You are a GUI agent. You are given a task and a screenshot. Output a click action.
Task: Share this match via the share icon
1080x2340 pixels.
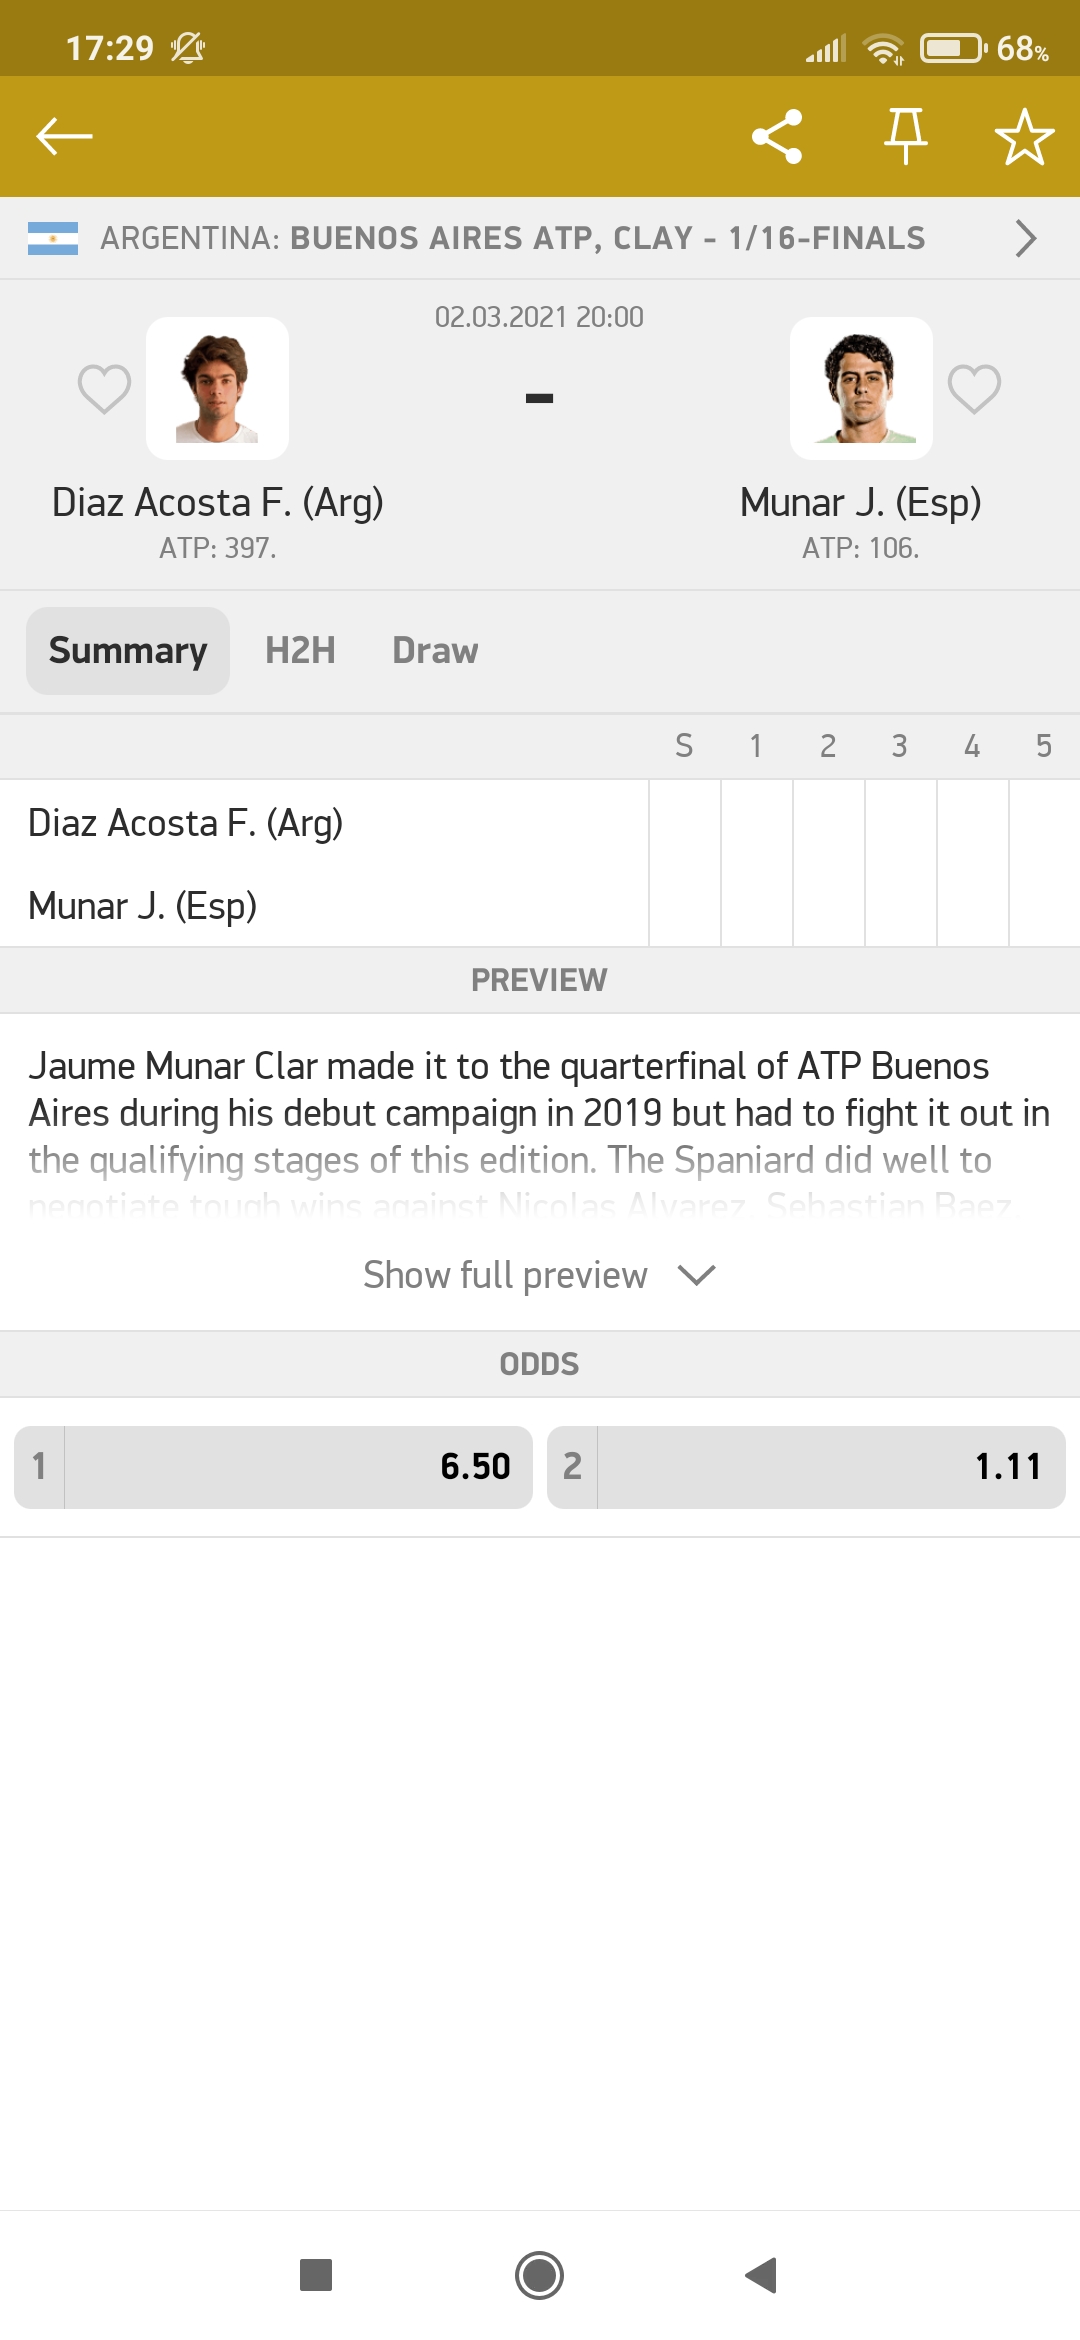(x=779, y=137)
